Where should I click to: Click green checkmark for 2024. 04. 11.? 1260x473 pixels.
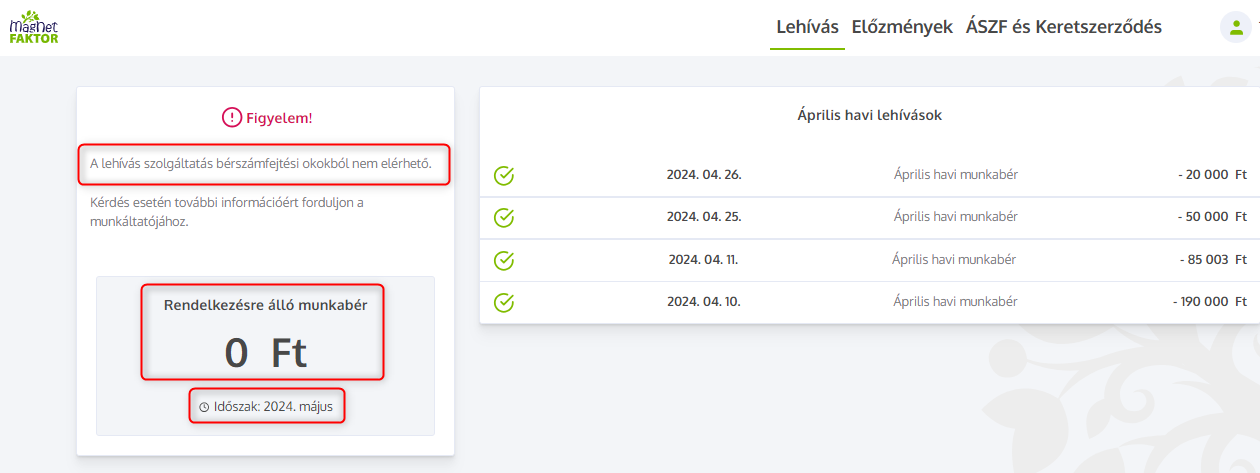[504, 260]
